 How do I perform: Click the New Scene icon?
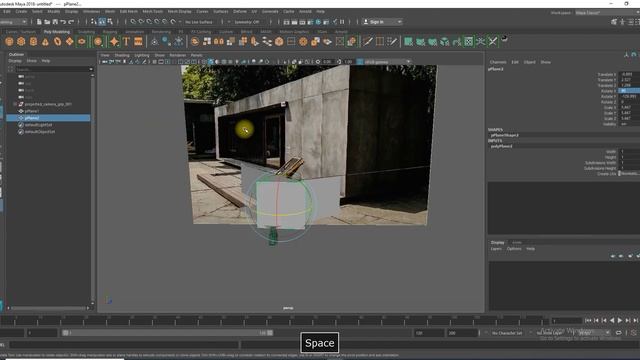(39, 22)
